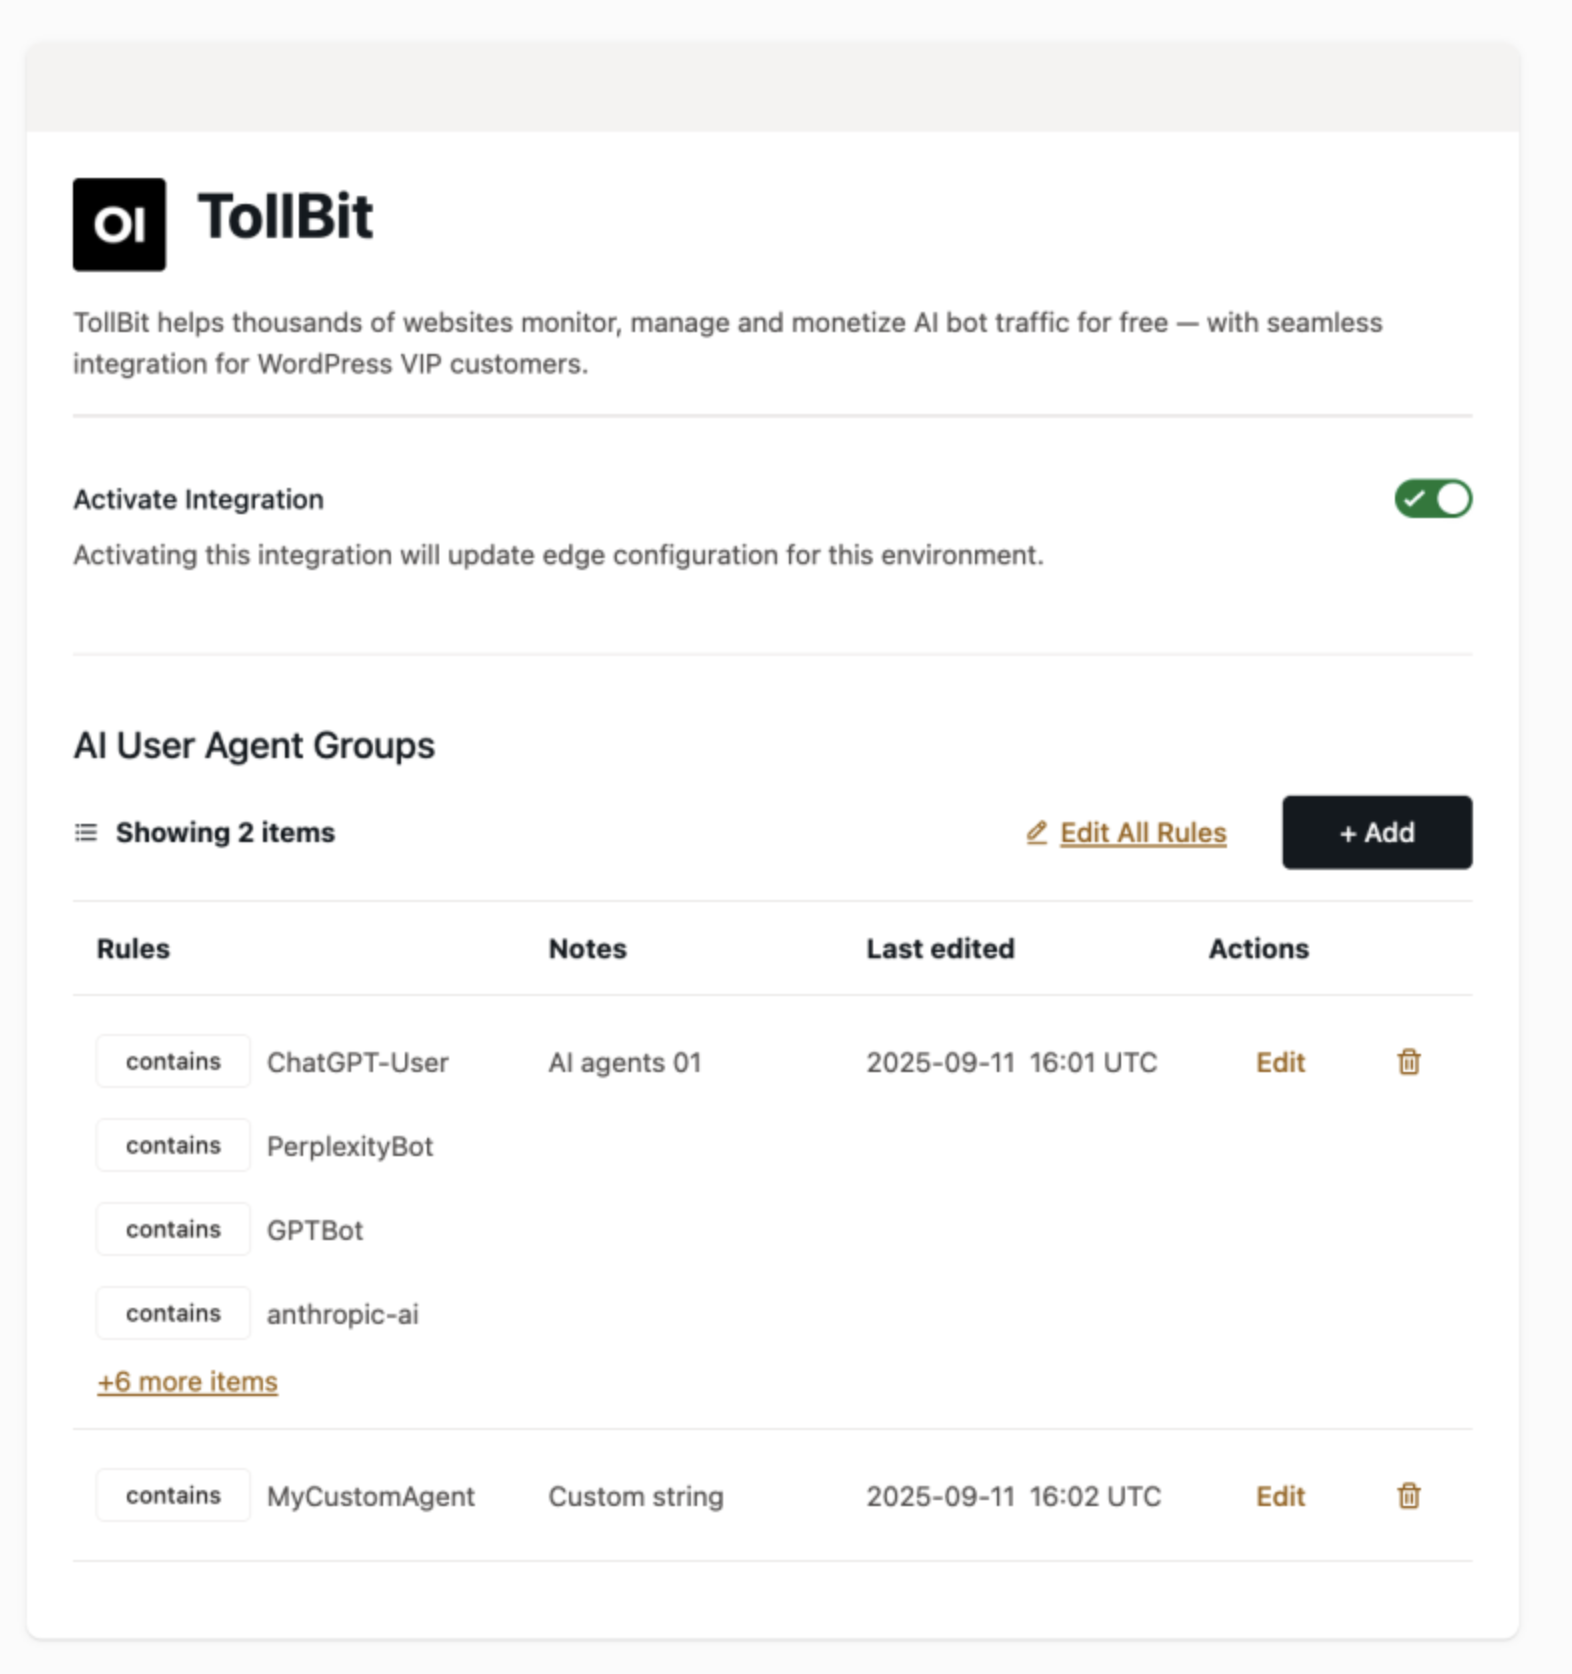Viewport: 1572px width, 1674px height.
Task: Click the TollBit logo icon
Action: [119, 224]
